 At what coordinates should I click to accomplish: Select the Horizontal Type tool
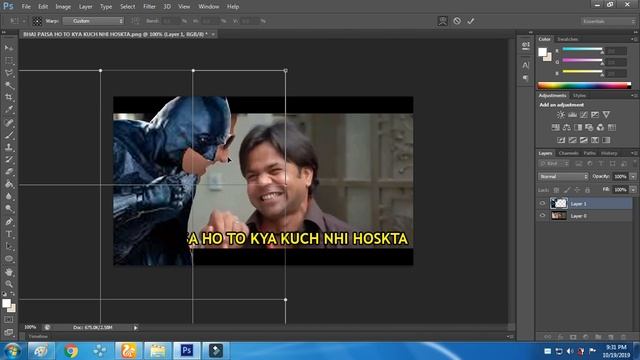(x=9, y=234)
